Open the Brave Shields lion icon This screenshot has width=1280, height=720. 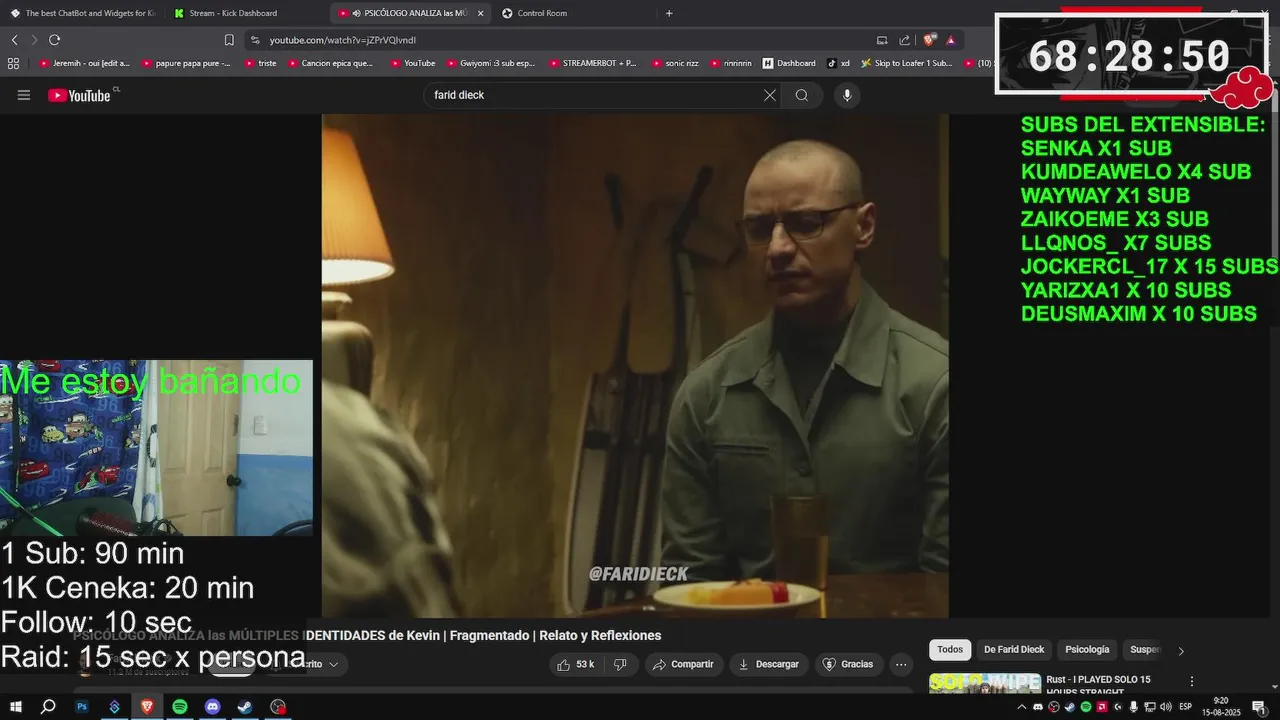point(929,40)
